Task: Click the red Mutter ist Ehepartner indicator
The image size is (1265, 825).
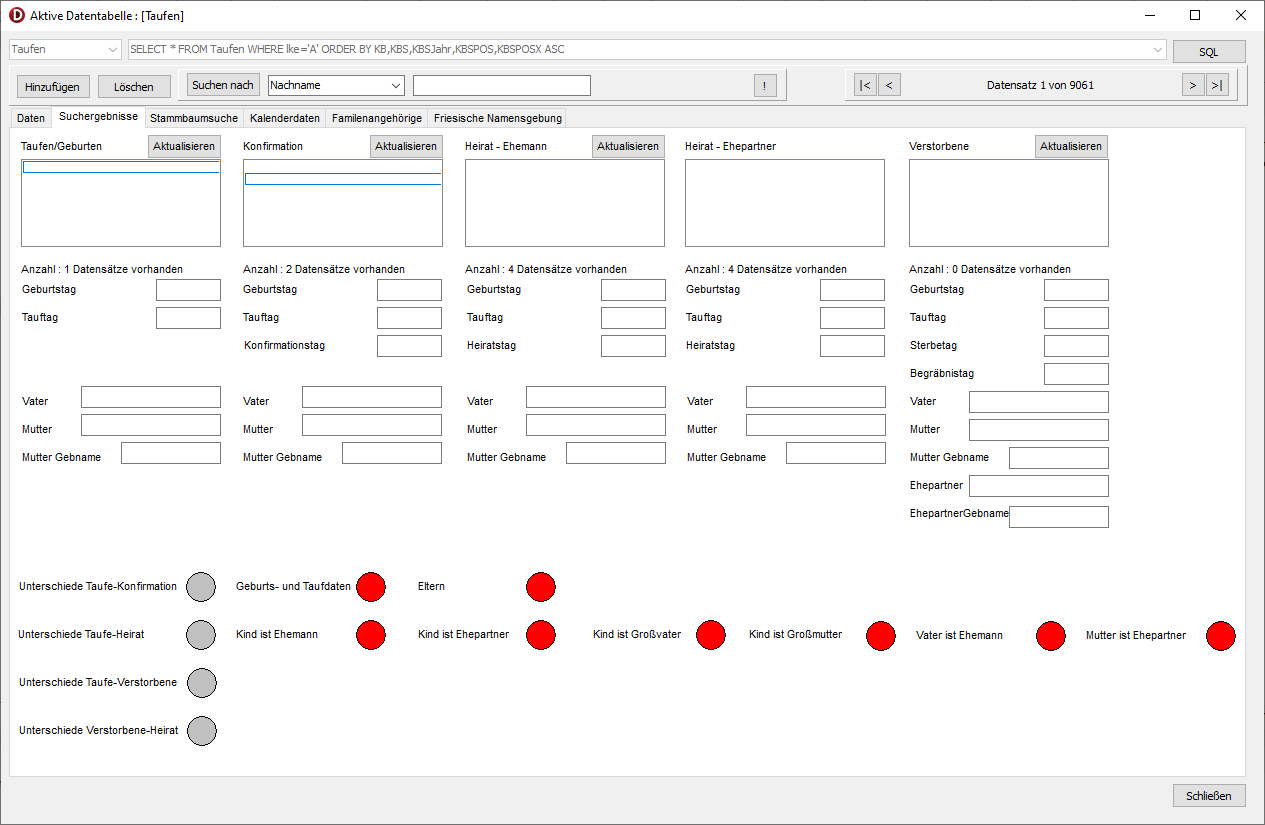Action: [x=1220, y=635]
